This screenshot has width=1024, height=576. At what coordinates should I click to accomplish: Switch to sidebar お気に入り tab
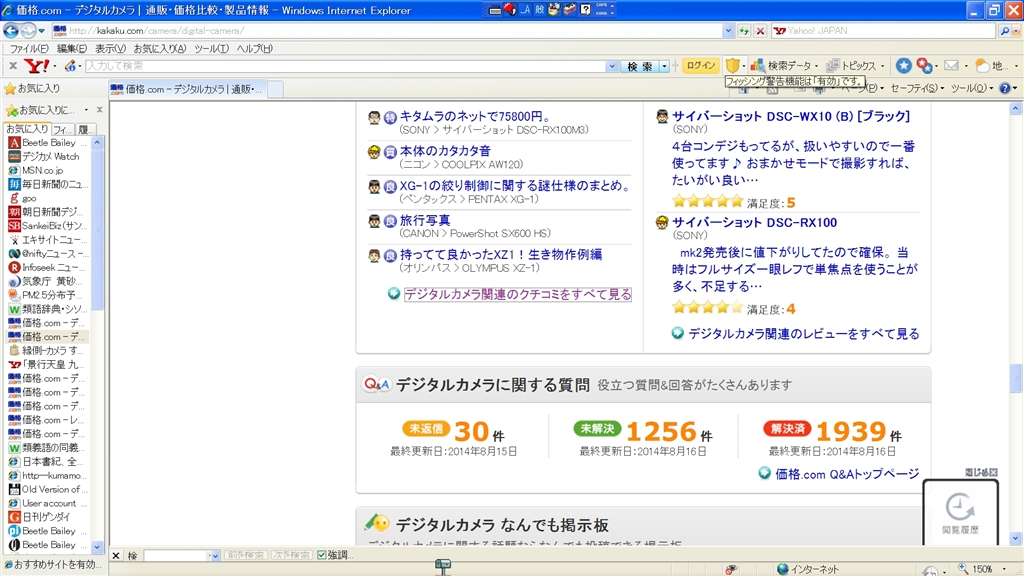(27, 129)
